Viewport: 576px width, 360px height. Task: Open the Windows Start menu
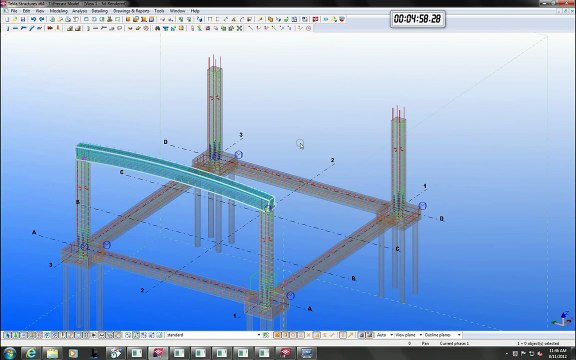point(10,353)
